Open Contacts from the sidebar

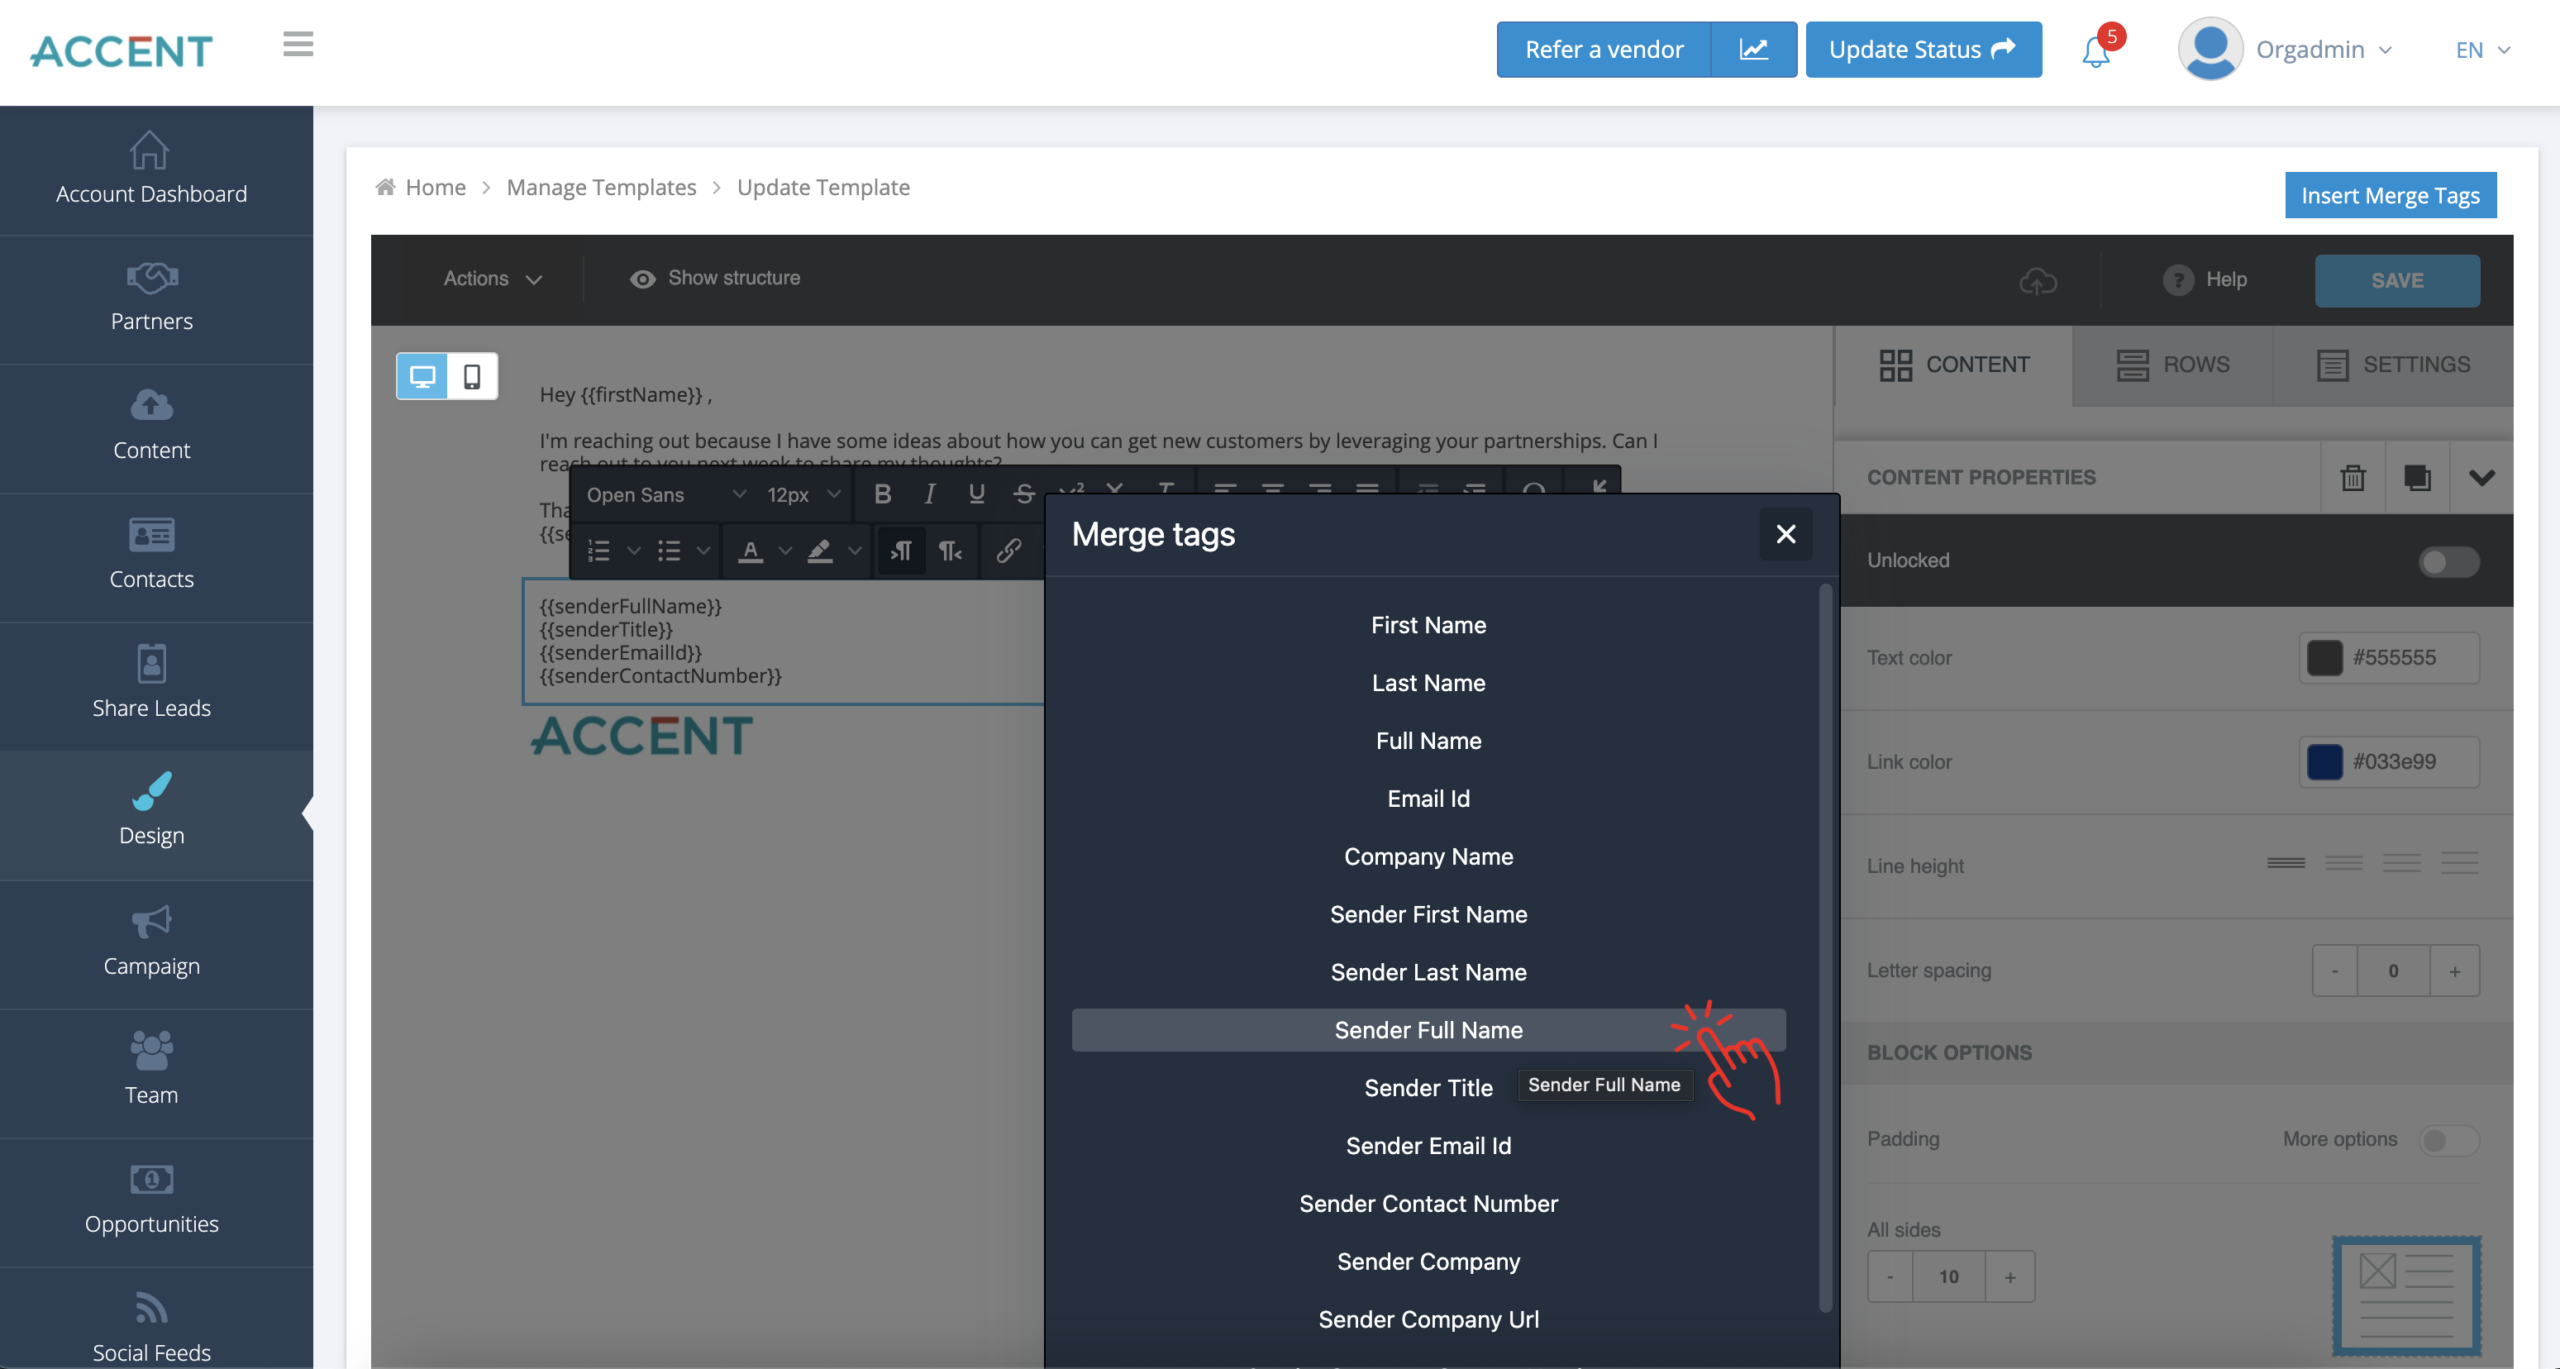[151, 557]
